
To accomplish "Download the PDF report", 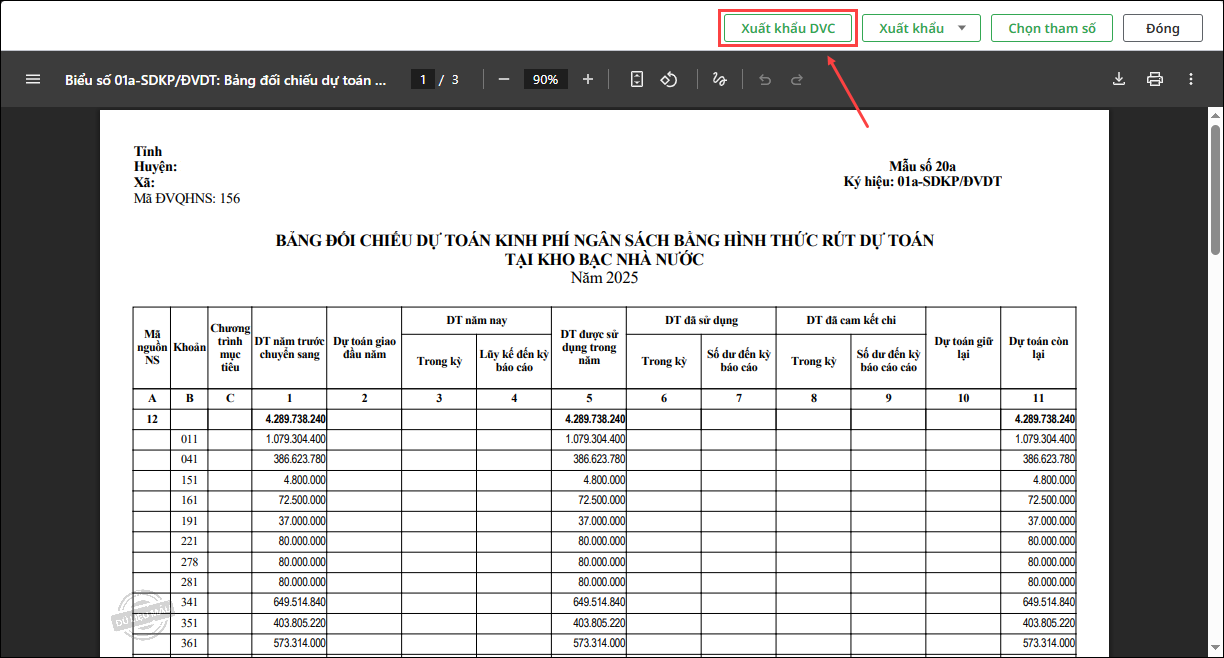I will (x=1119, y=79).
